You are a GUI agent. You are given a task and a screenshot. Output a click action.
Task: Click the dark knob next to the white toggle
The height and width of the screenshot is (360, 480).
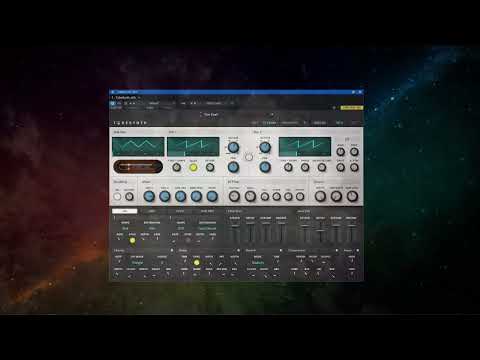(x=129, y=197)
